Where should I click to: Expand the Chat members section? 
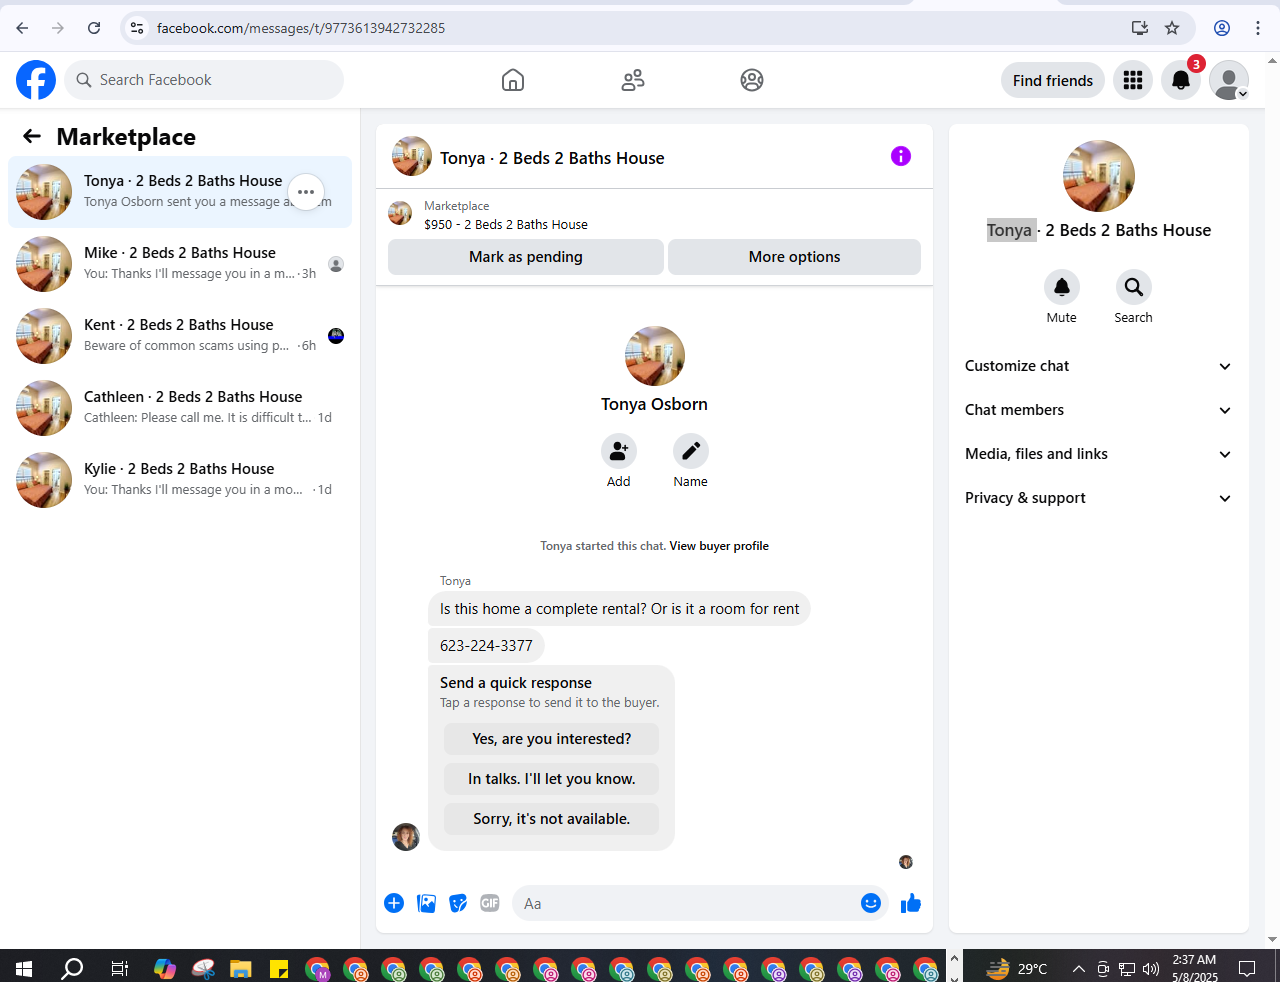pyautogui.click(x=1098, y=410)
